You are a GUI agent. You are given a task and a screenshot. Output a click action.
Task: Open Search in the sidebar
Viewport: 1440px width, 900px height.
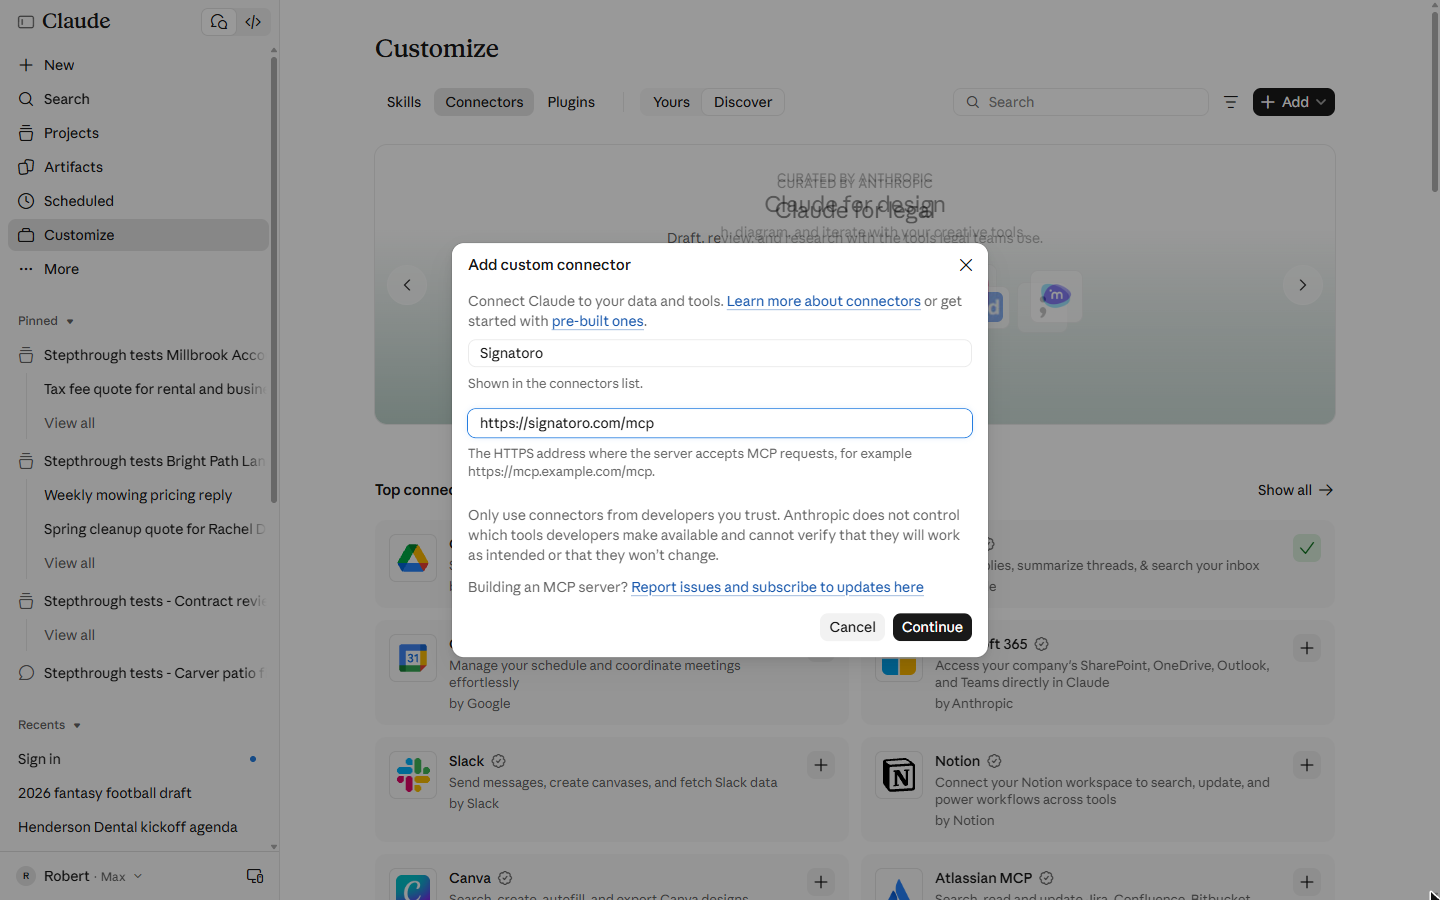point(138,99)
